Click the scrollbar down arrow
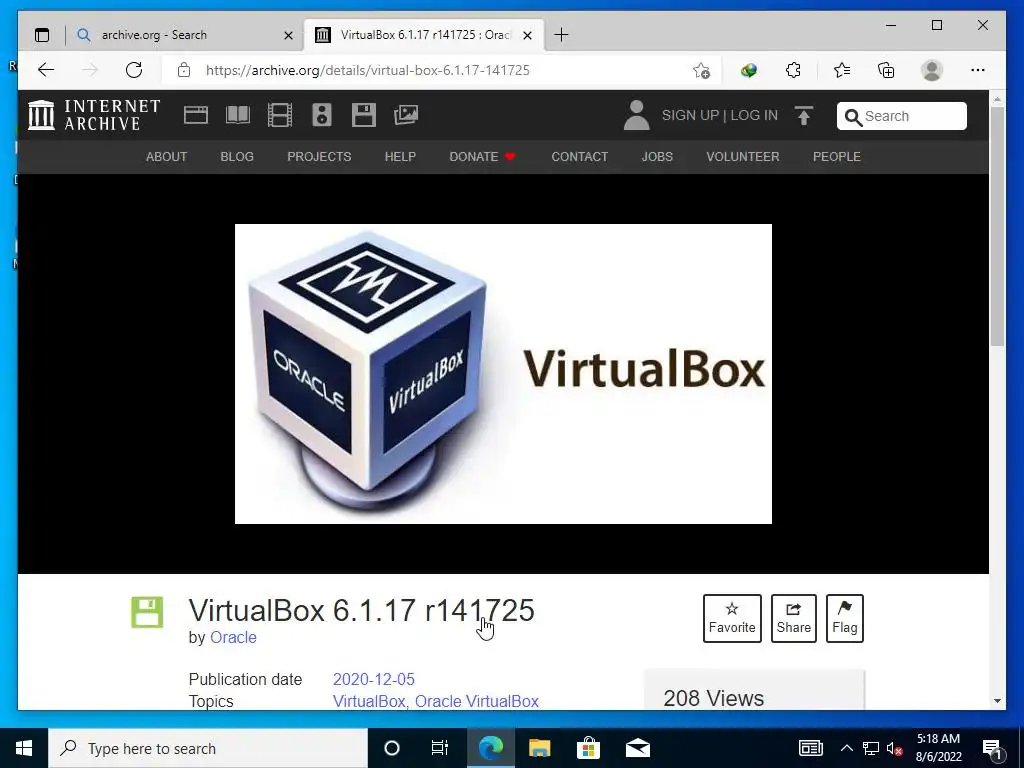The image size is (1024, 768). pyautogui.click(x=997, y=701)
